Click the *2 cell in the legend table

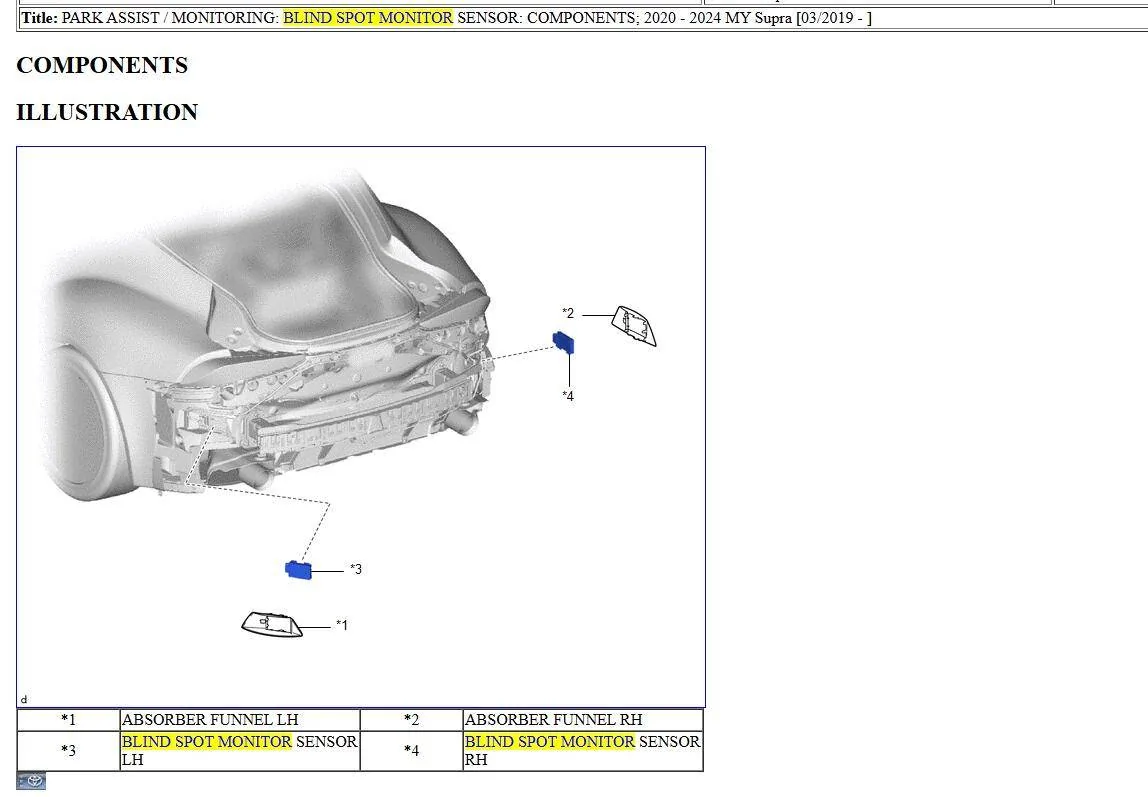[x=412, y=719]
